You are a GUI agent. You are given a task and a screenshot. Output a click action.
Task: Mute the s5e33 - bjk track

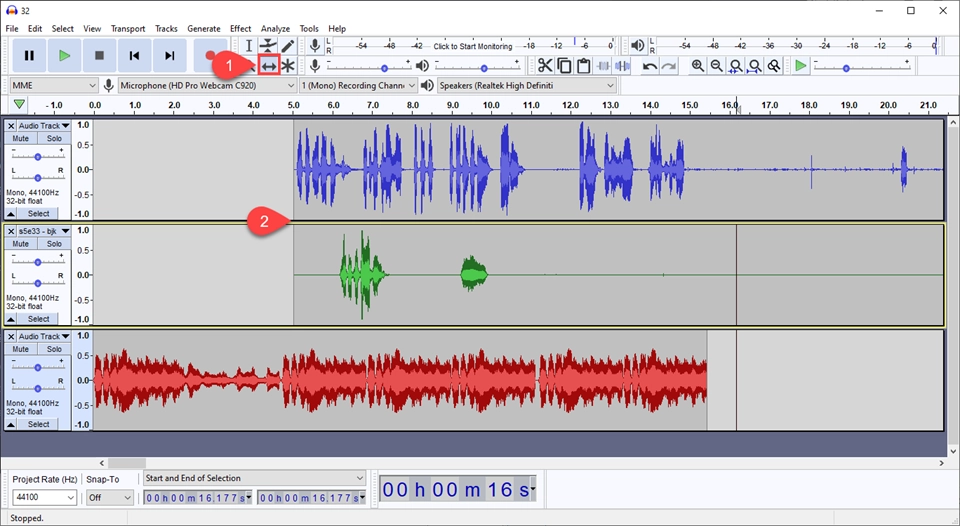point(21,244)
